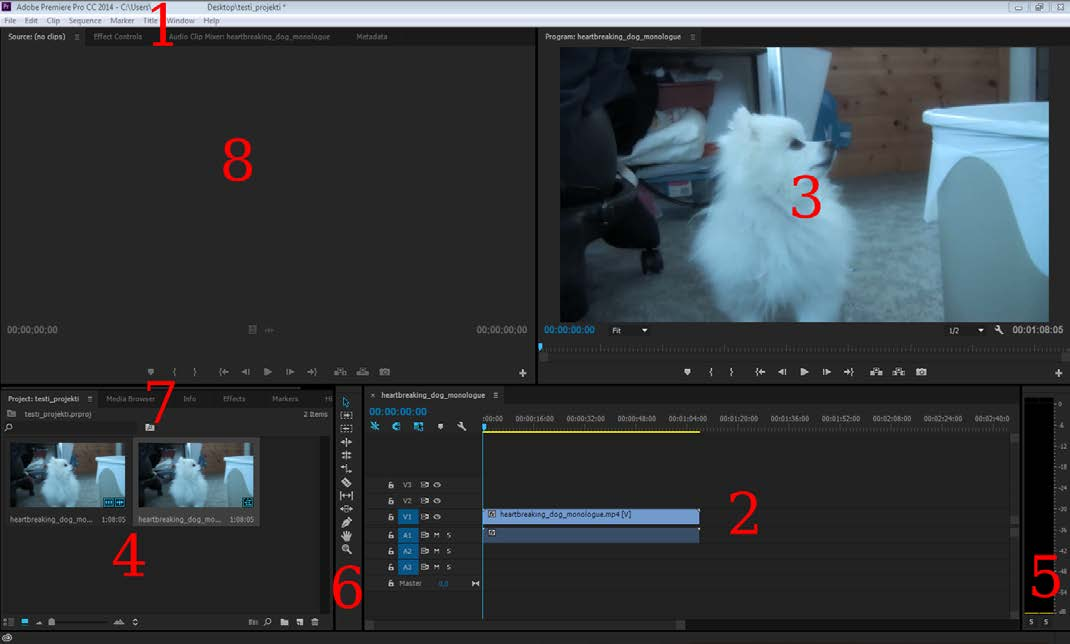Pick the Track Select Forward tool

[x=346, y=415]
